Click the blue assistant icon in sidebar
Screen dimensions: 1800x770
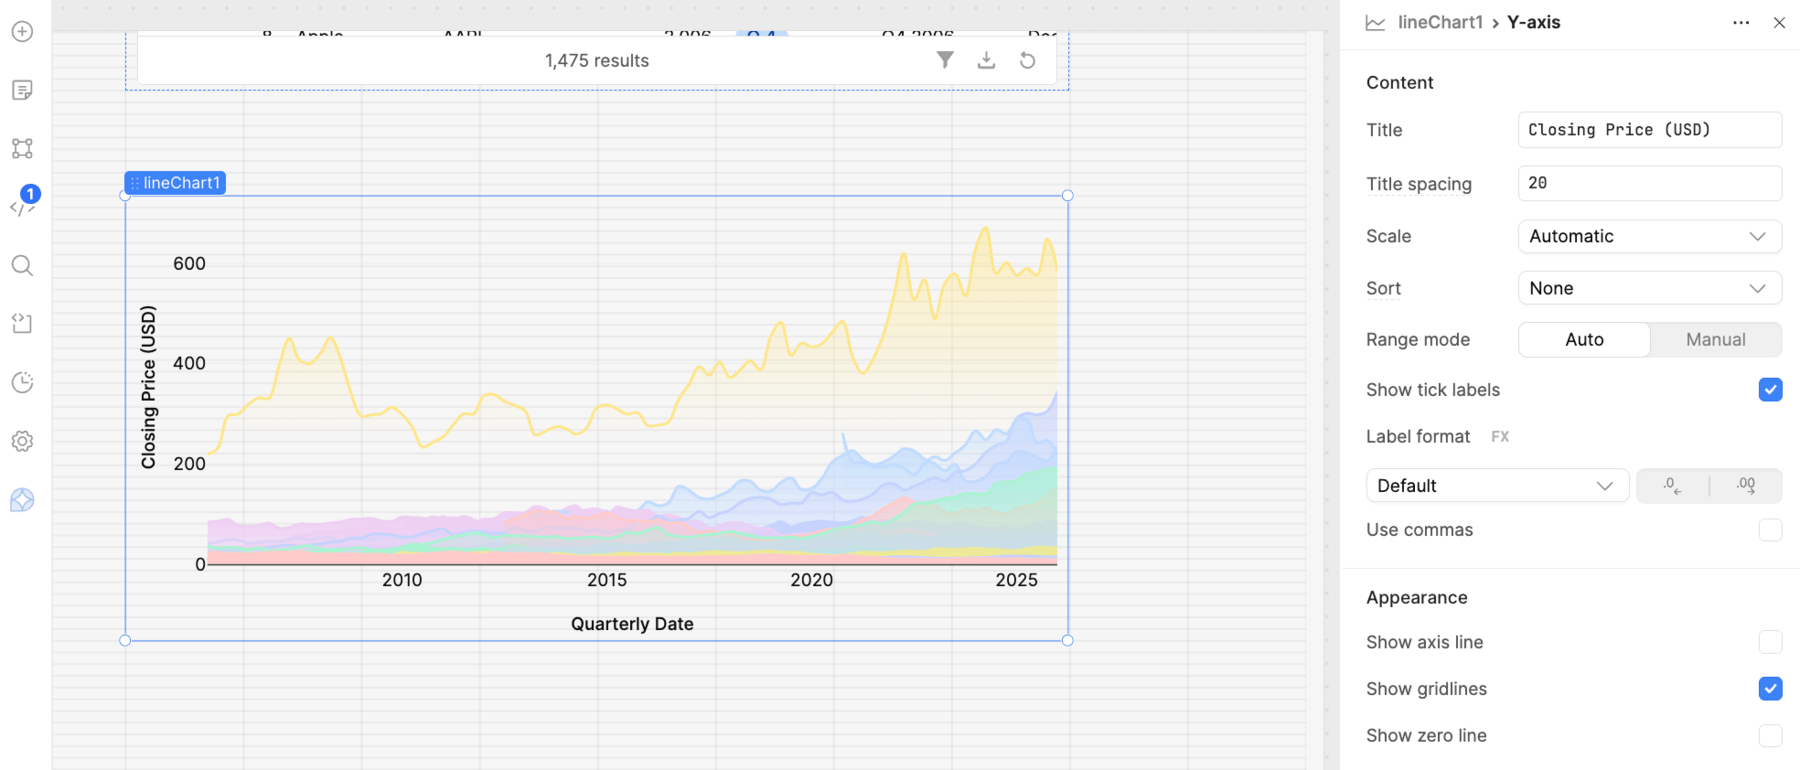[x=22, y=500]
